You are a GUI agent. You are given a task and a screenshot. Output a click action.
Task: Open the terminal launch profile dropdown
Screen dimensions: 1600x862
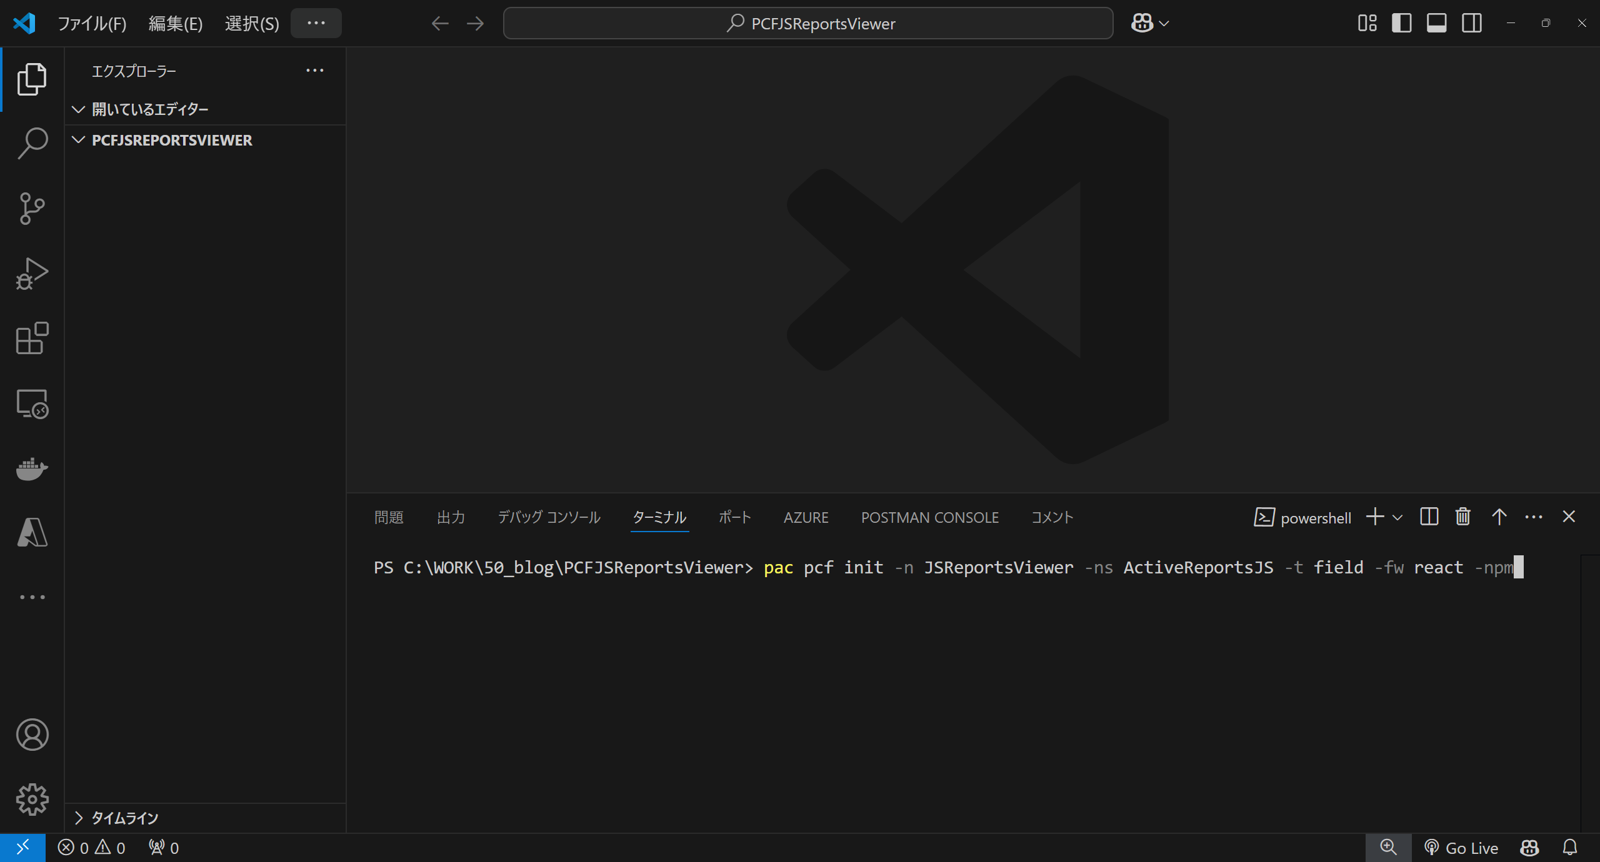(1398, 517)
